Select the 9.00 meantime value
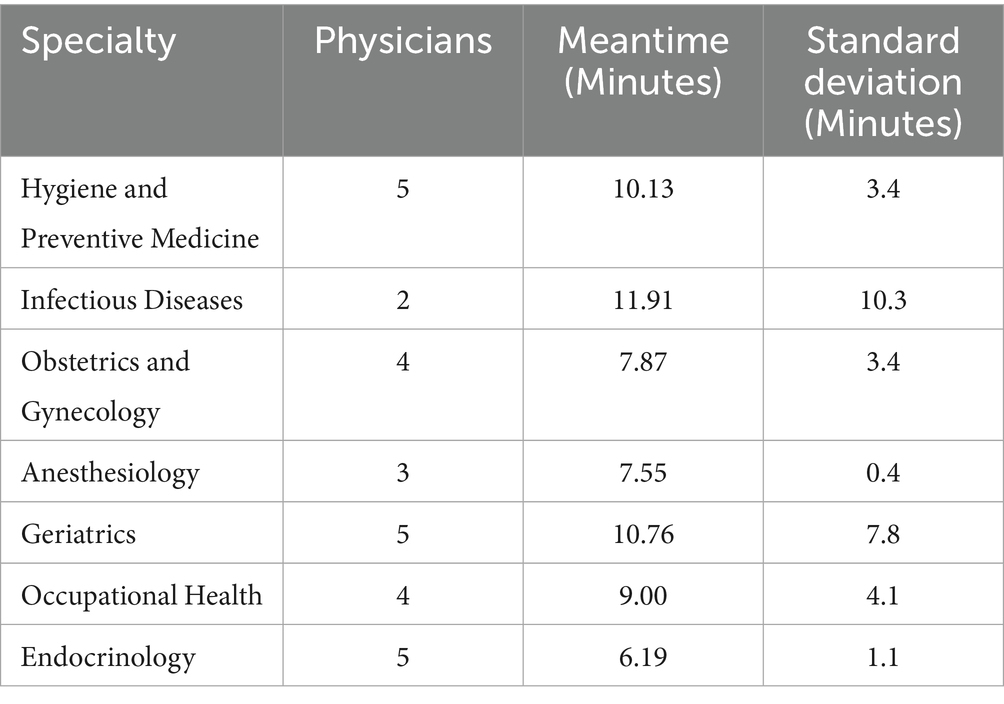Viewport: 1004px width, 704px height. tap(643, 596)
